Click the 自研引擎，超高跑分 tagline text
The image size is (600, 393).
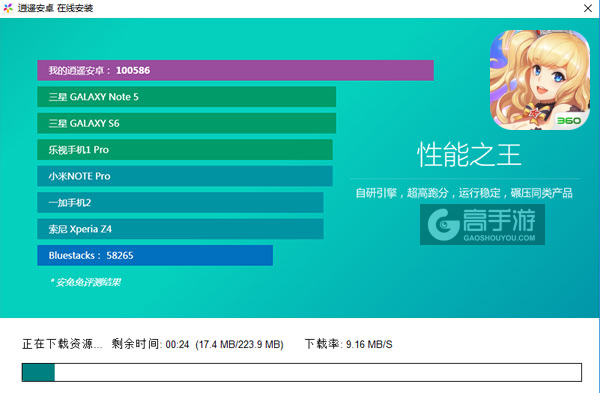pos(464,193)
